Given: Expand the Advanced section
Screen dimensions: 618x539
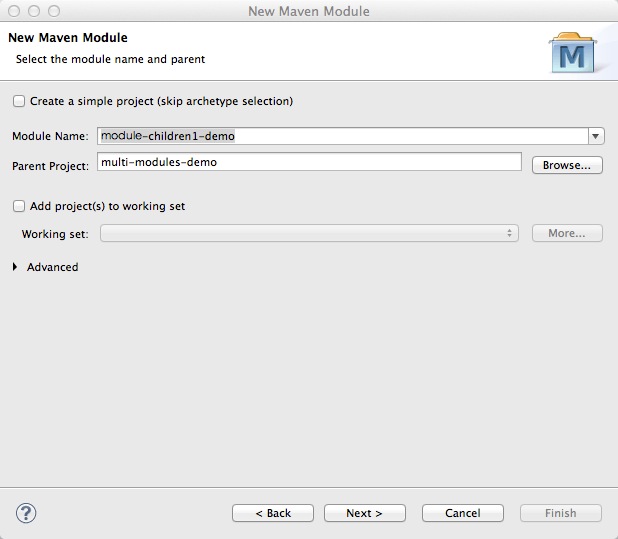Looking at the screenshot, I should [15, 267].
